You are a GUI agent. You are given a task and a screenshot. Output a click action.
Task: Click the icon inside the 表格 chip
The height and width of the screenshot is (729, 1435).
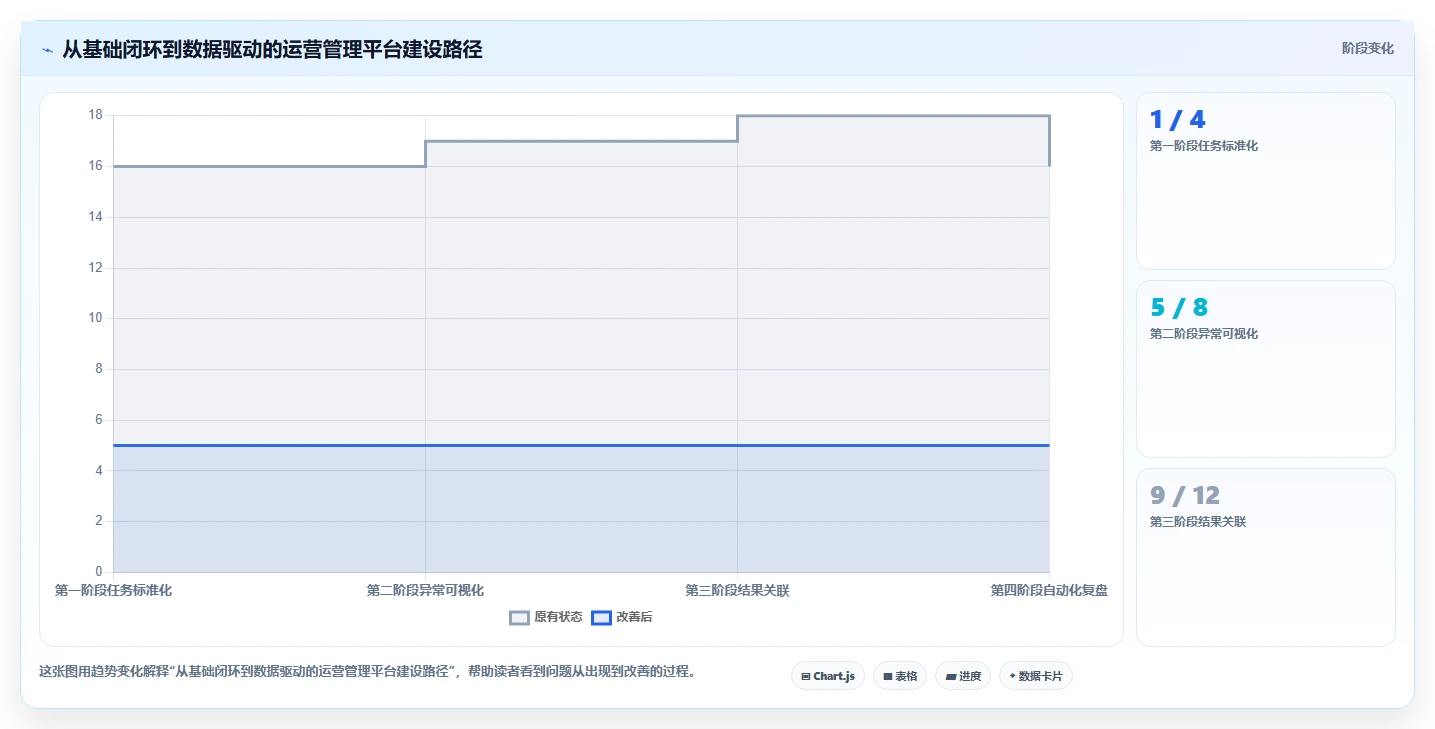(x=888, y=677)
